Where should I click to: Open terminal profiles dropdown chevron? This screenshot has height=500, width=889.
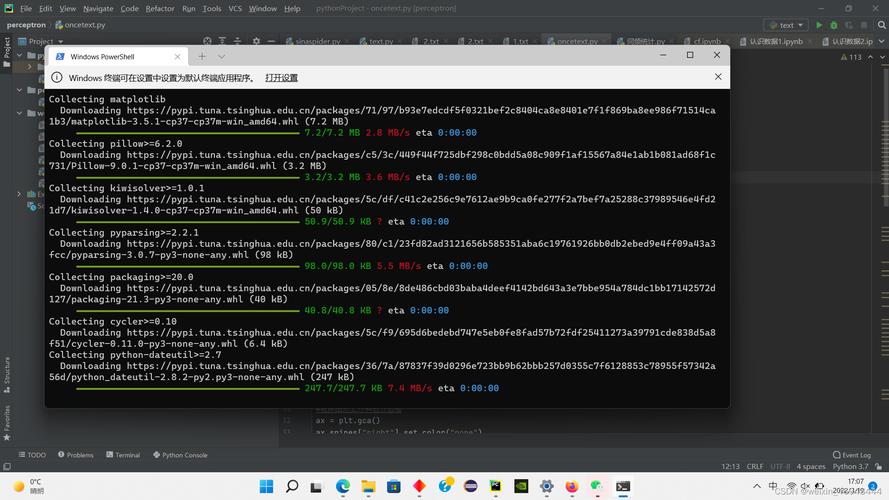tap(222, 56)
